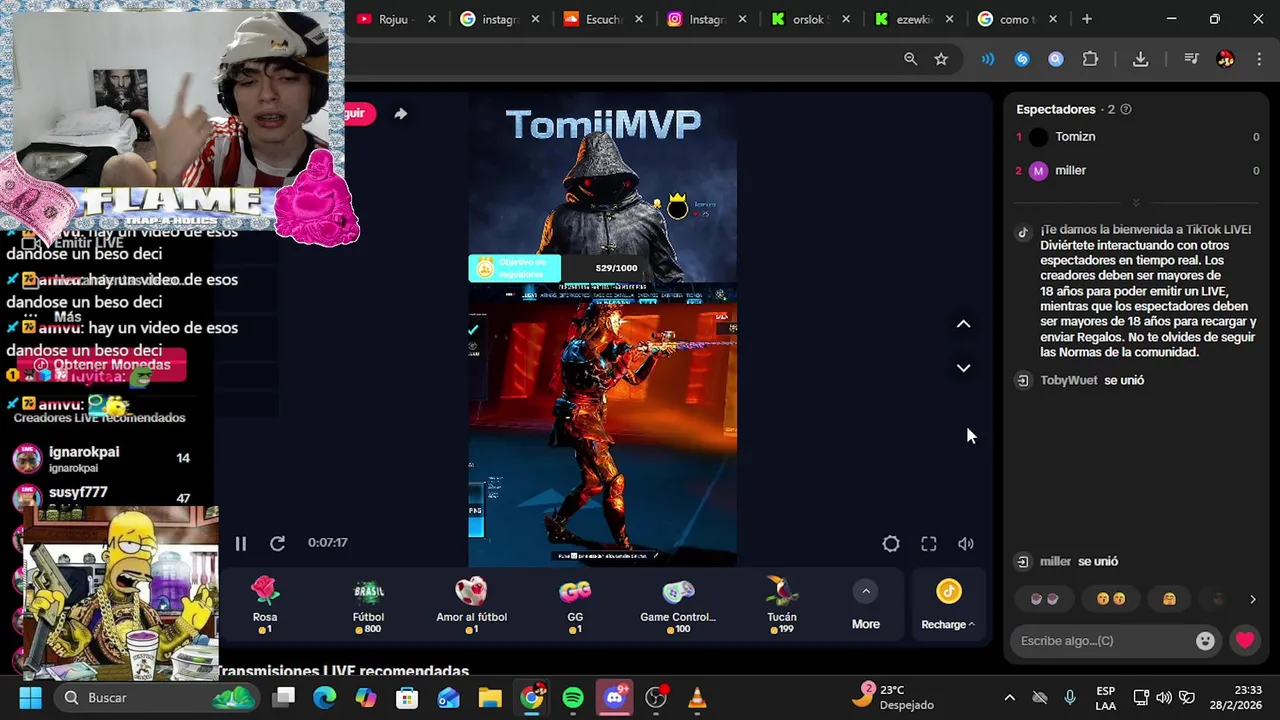Screen dimensions: 1280x720
Task: Open viewer Tomizn's profile
Action: 1075,137
